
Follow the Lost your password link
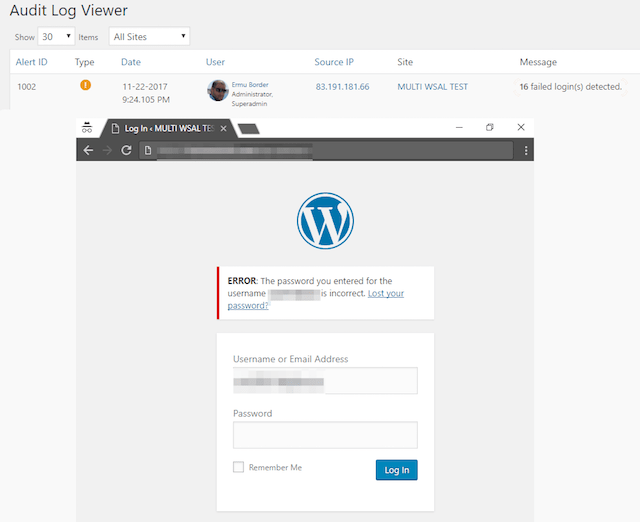click(316, 299)
